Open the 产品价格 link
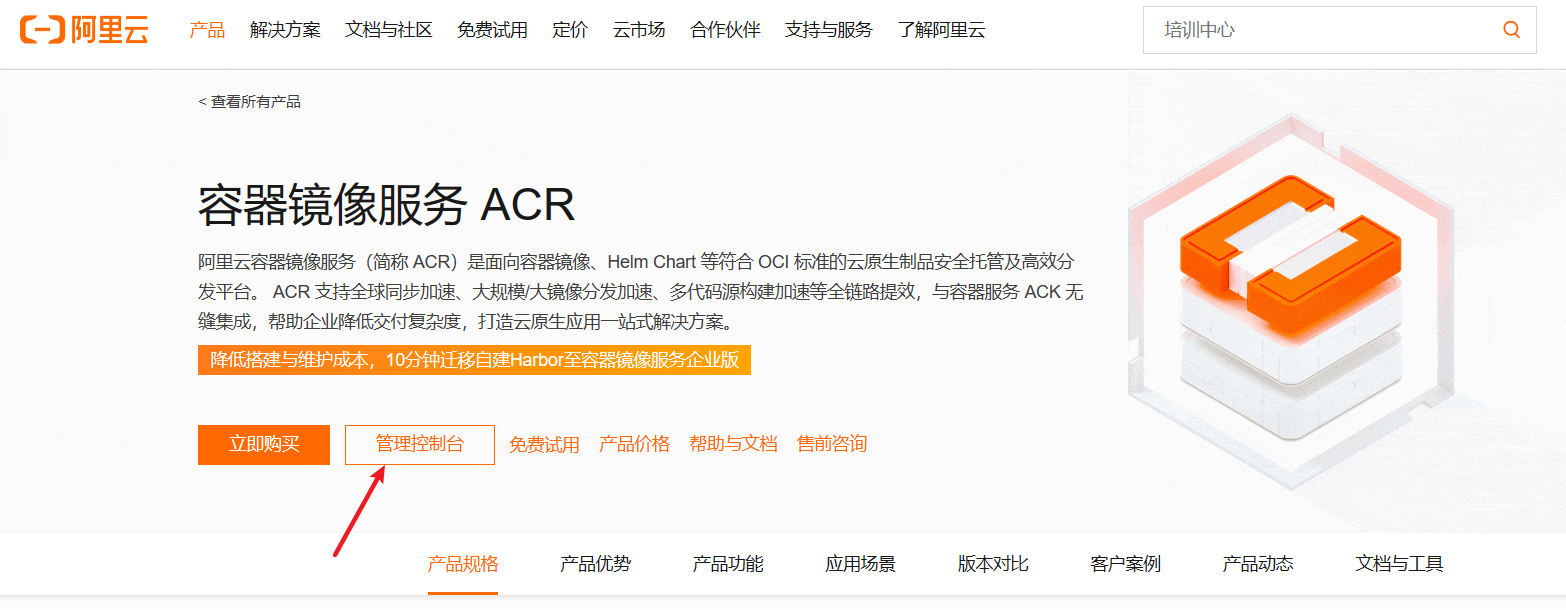The width and height of the screenshot is (1566, 610). (x=634, y=444)
